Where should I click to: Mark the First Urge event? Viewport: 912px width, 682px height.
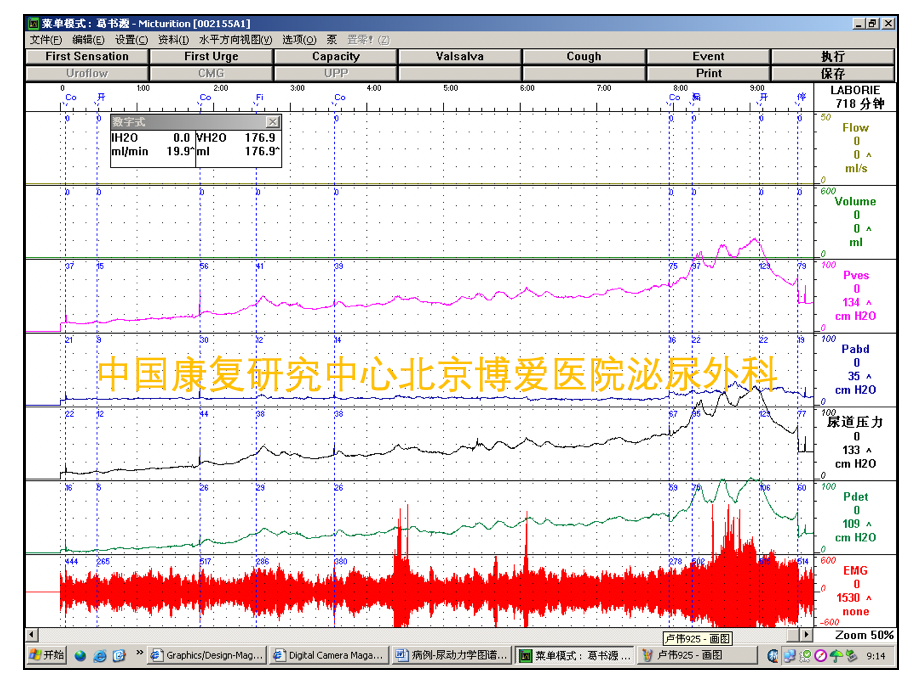[x=211, y=56]
